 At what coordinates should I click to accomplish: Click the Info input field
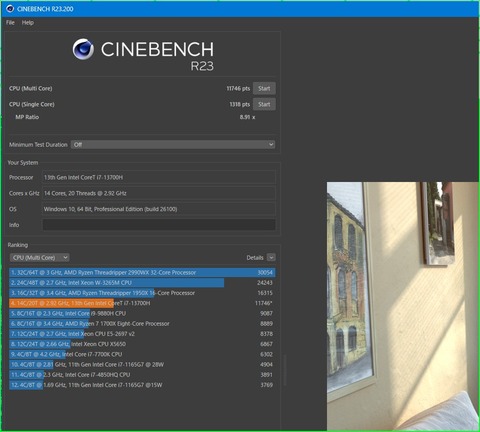pyautogui.click(x=159, y=225)
